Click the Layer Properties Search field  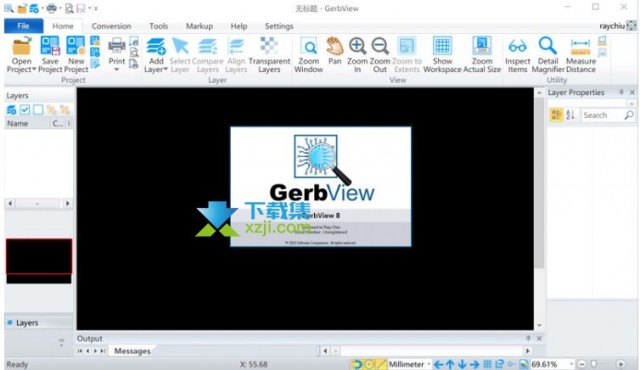coord(603,115)
